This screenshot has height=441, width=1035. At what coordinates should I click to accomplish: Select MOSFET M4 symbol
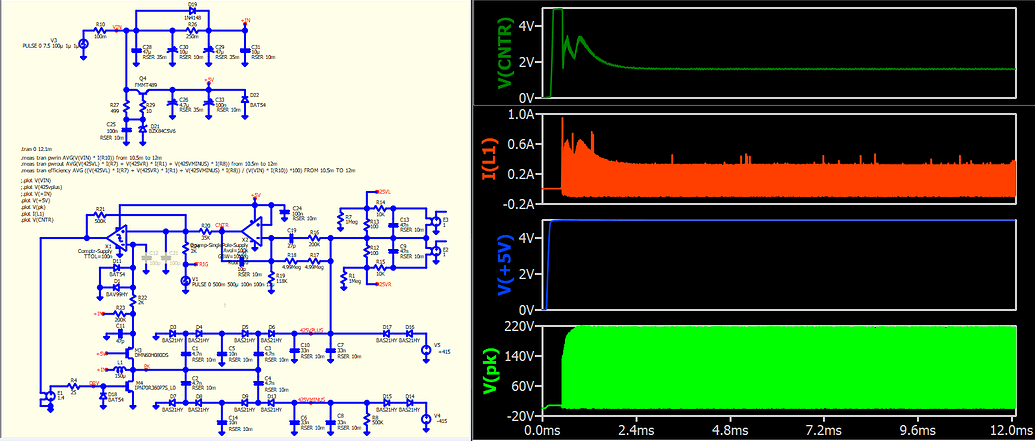tap(131, 385)
